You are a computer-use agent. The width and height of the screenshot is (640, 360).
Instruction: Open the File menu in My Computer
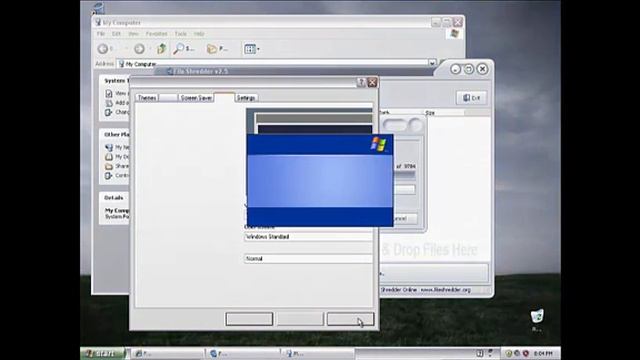pyautogui.click(x=101, y=34)
